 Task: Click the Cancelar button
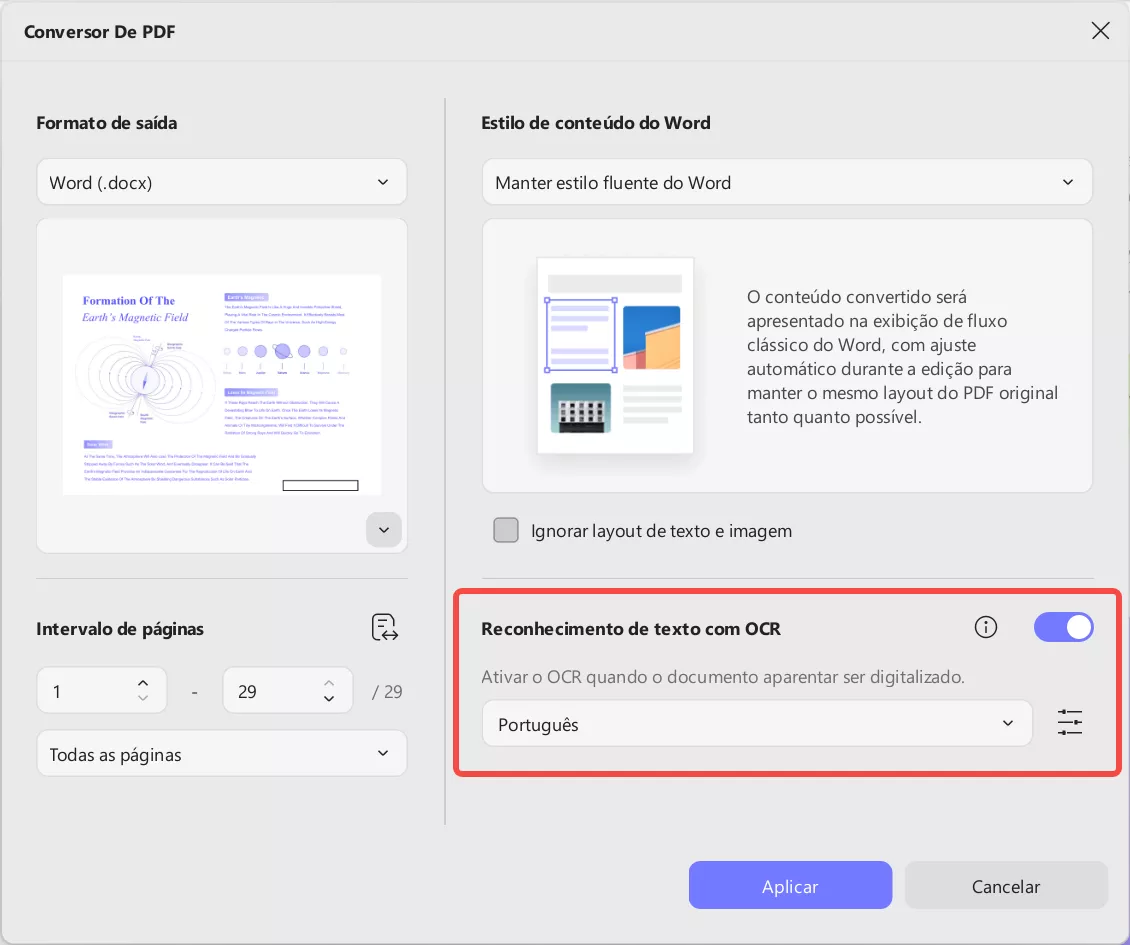pos(1005,885)
